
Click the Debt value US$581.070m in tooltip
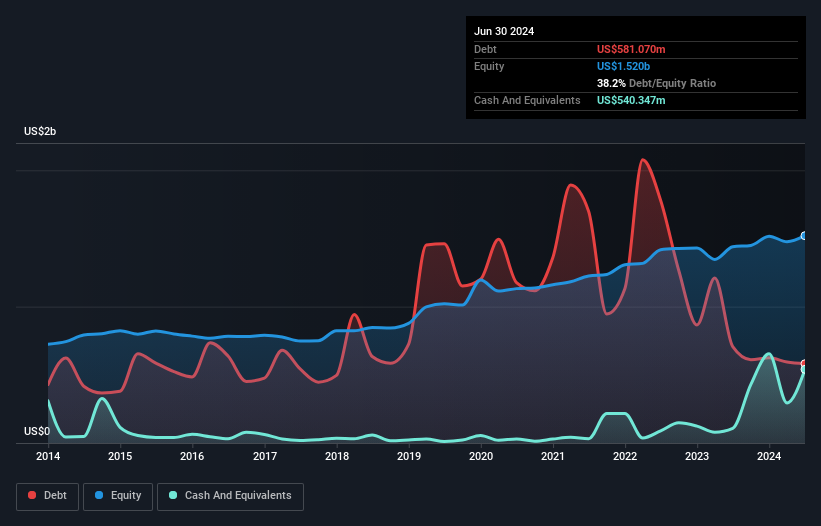click(x=631, y=49)
